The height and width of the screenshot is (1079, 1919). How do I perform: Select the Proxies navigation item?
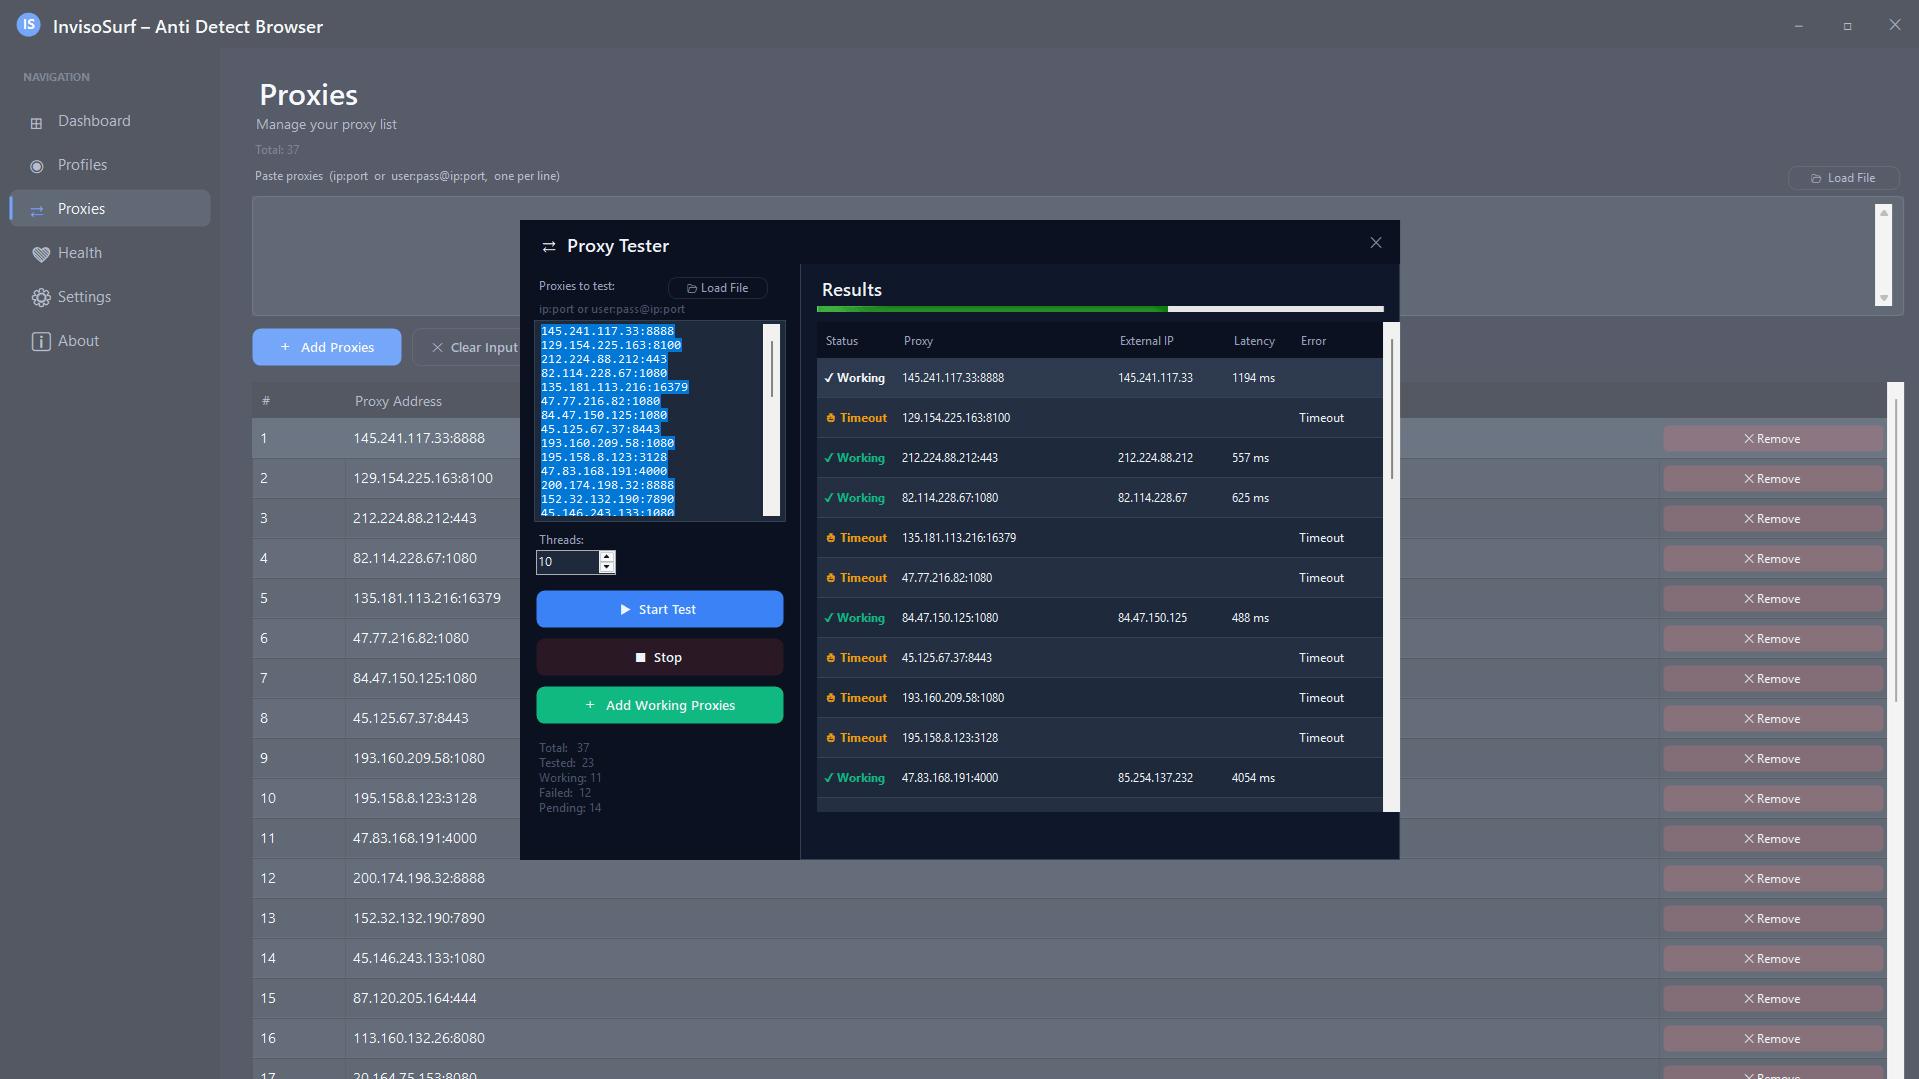[x=110, y=209]
